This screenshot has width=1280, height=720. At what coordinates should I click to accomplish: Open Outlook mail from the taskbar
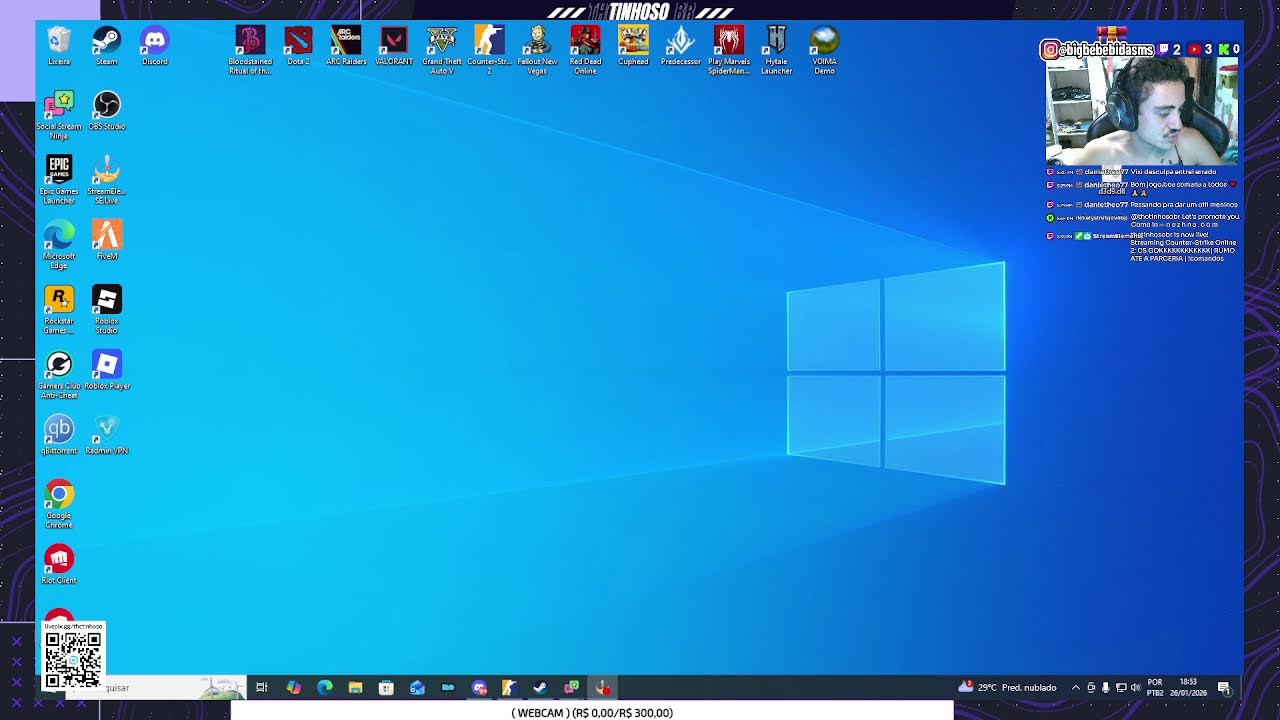click(x=417, y=687)
